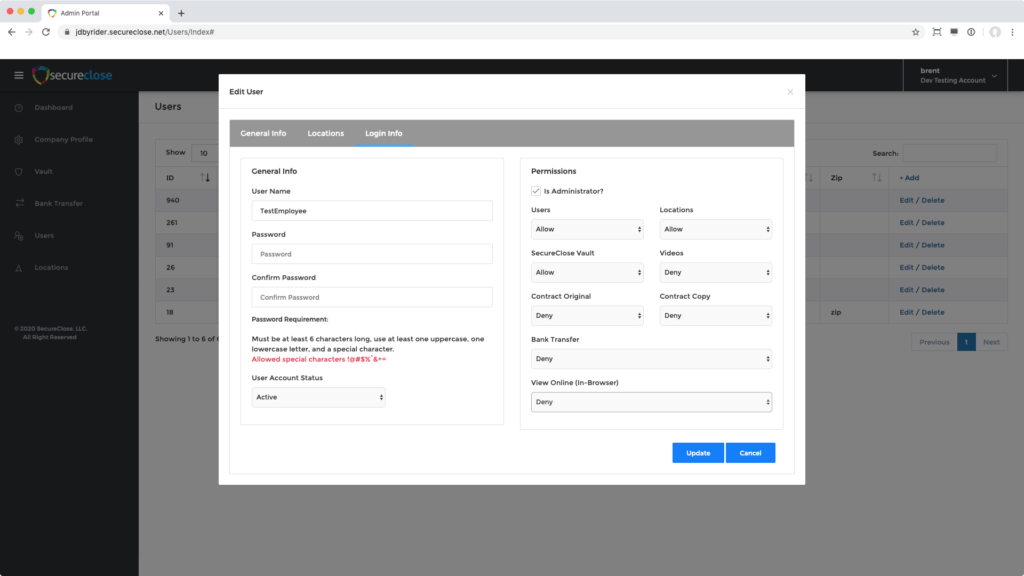Open Company Profile via its gear icon
1024x576 pixels.
pyautogui.click(x=19, y=140)
